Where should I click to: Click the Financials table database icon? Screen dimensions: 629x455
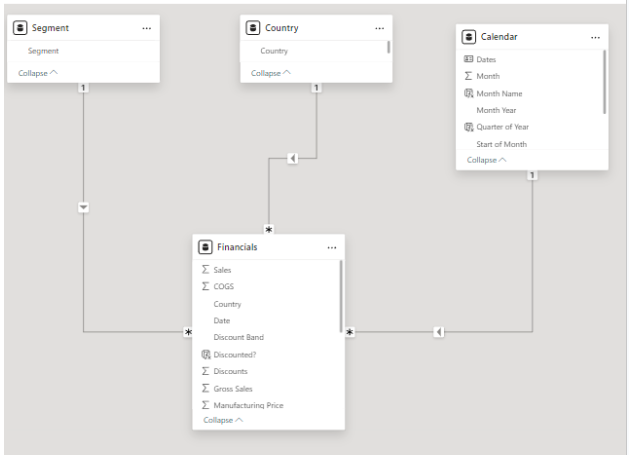pos(205,247)
